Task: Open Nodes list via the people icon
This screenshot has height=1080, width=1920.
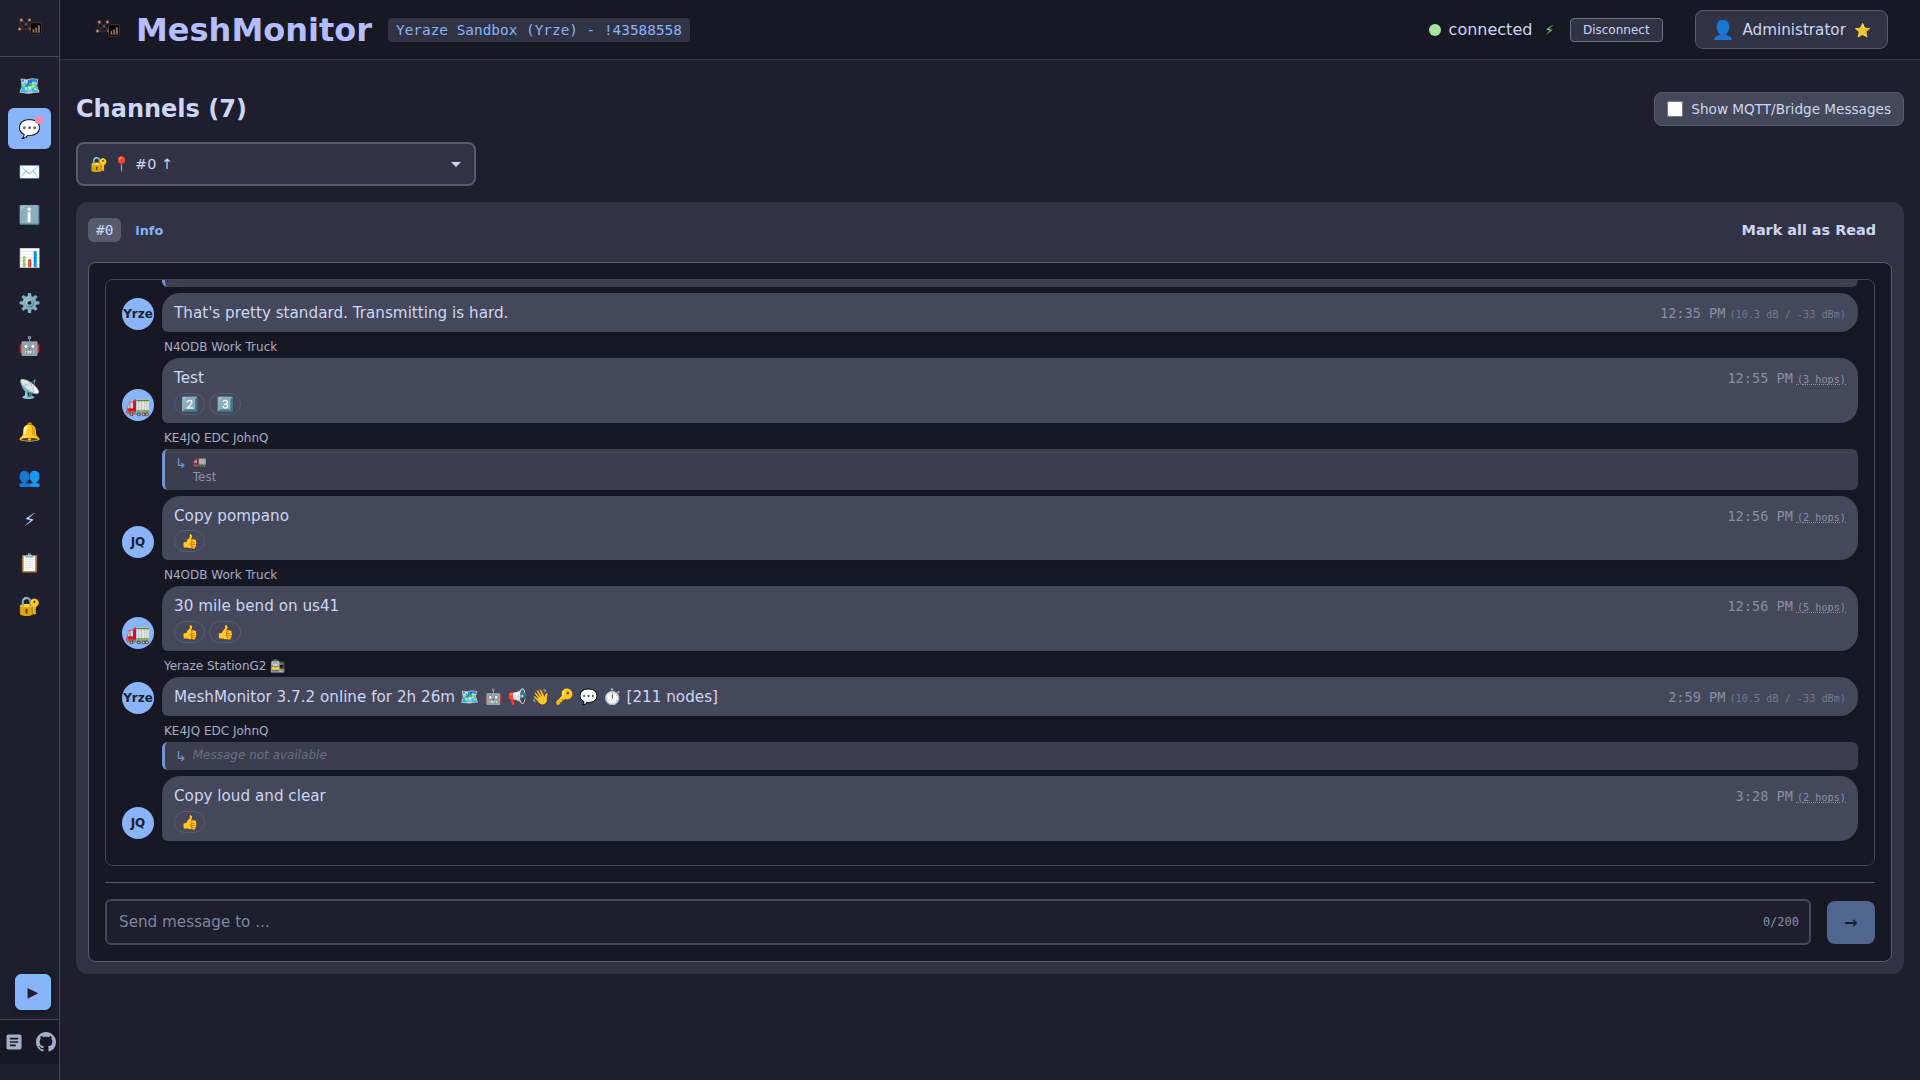Action: (29, 478)
